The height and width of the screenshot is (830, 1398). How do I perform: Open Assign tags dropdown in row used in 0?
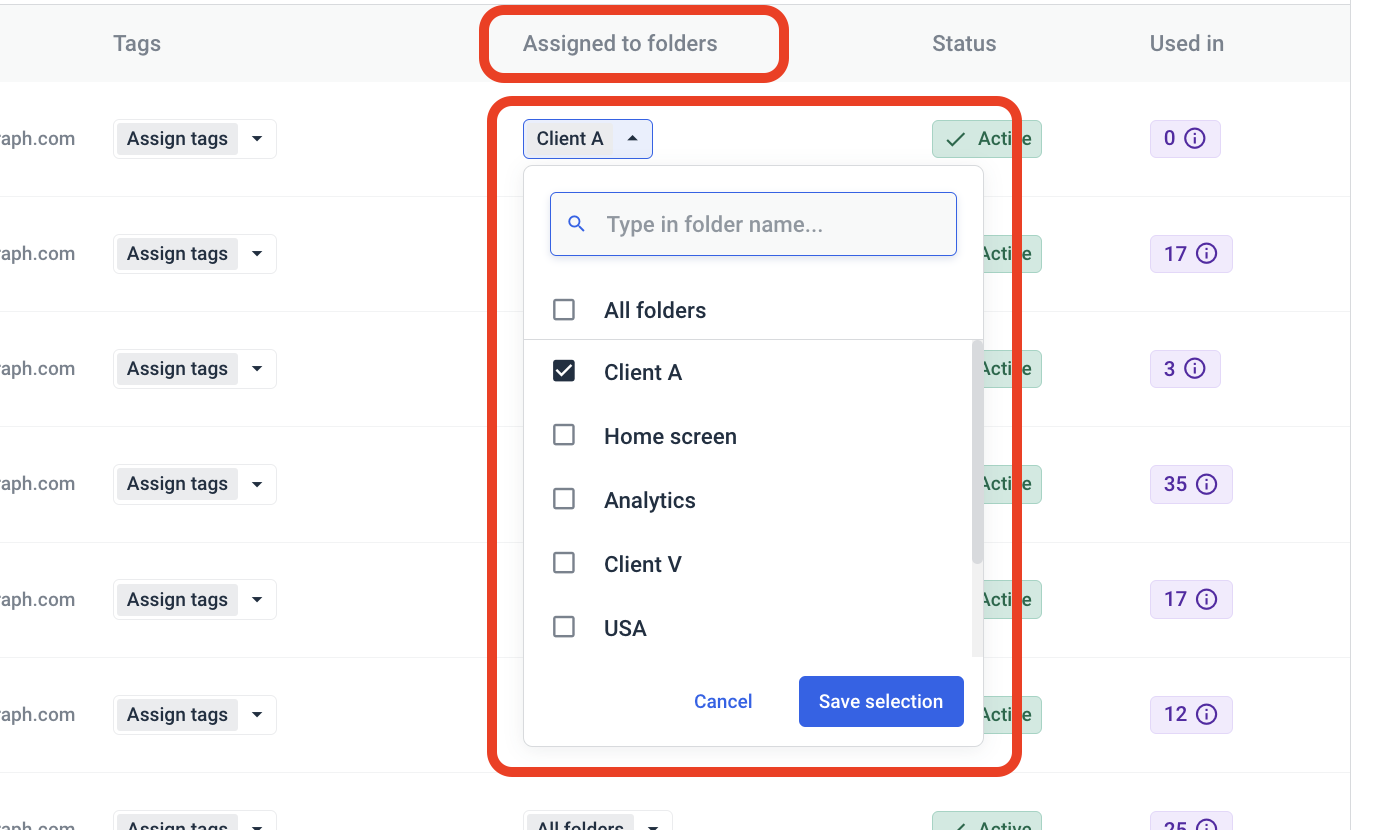coord(195,139)
